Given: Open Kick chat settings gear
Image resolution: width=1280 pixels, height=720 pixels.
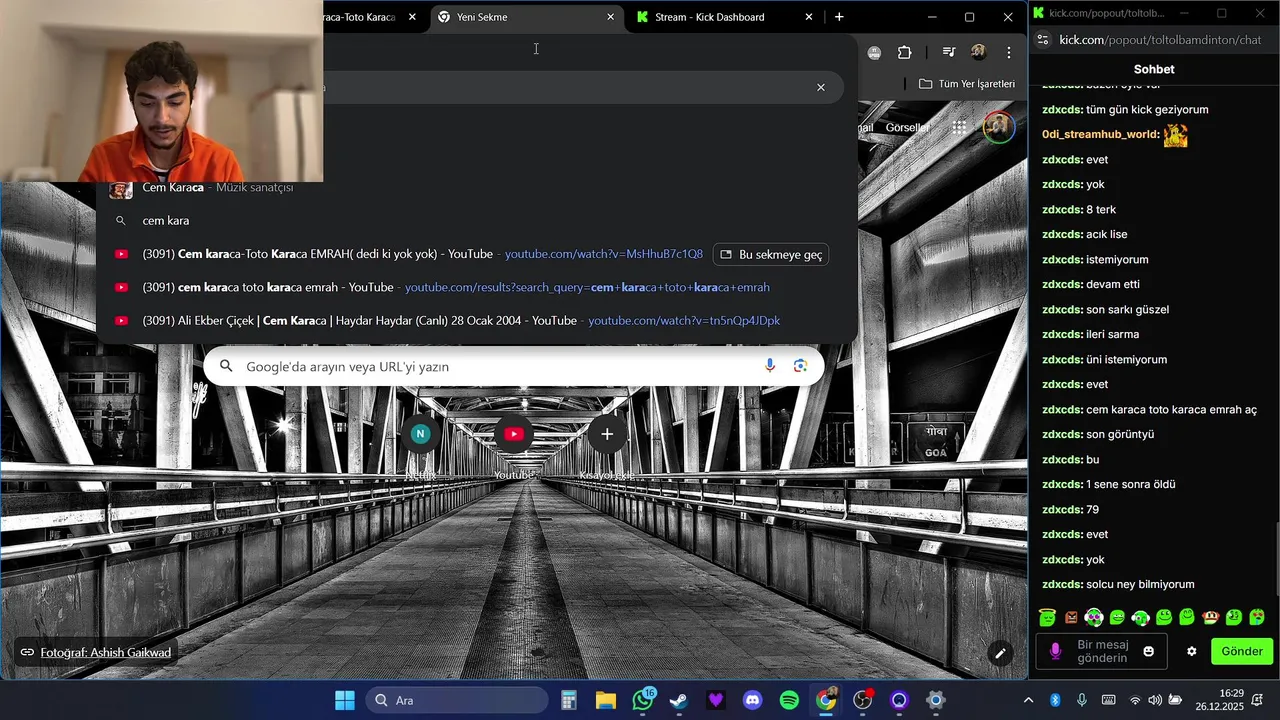Looking at the screenshot, I should [1192, 651].
